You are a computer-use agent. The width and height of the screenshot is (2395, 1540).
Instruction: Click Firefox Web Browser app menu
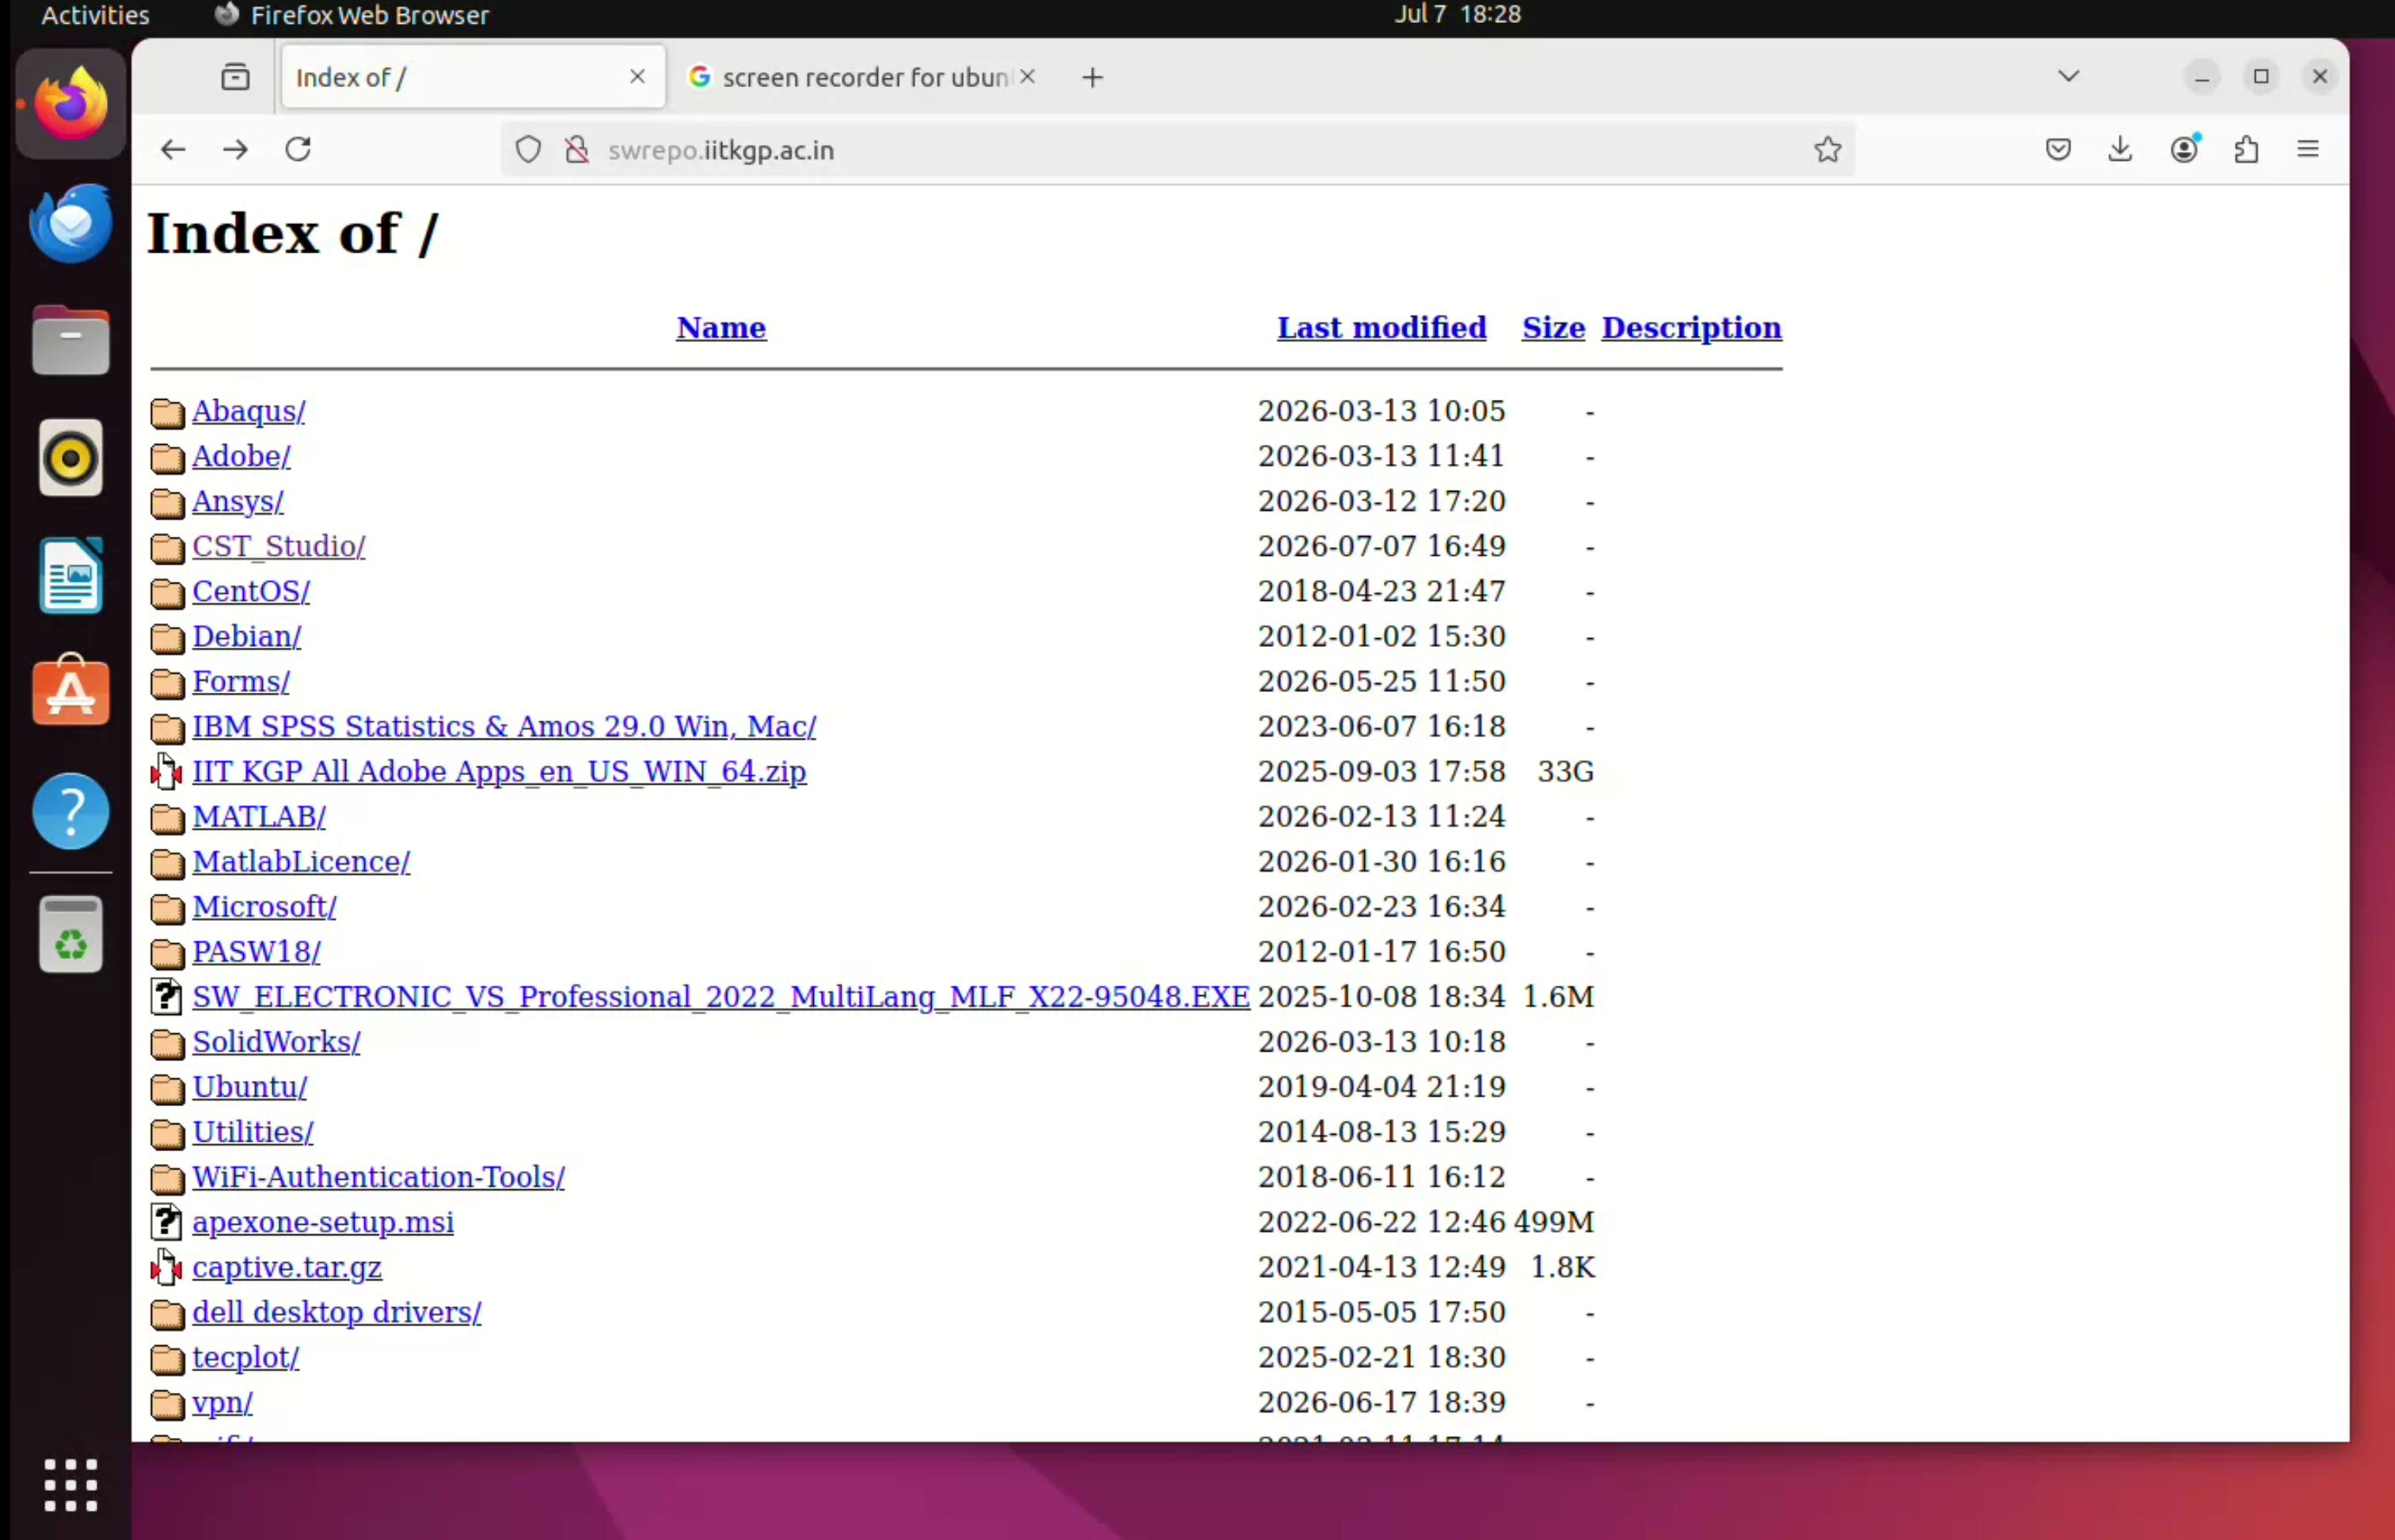(x=352, y=15)
